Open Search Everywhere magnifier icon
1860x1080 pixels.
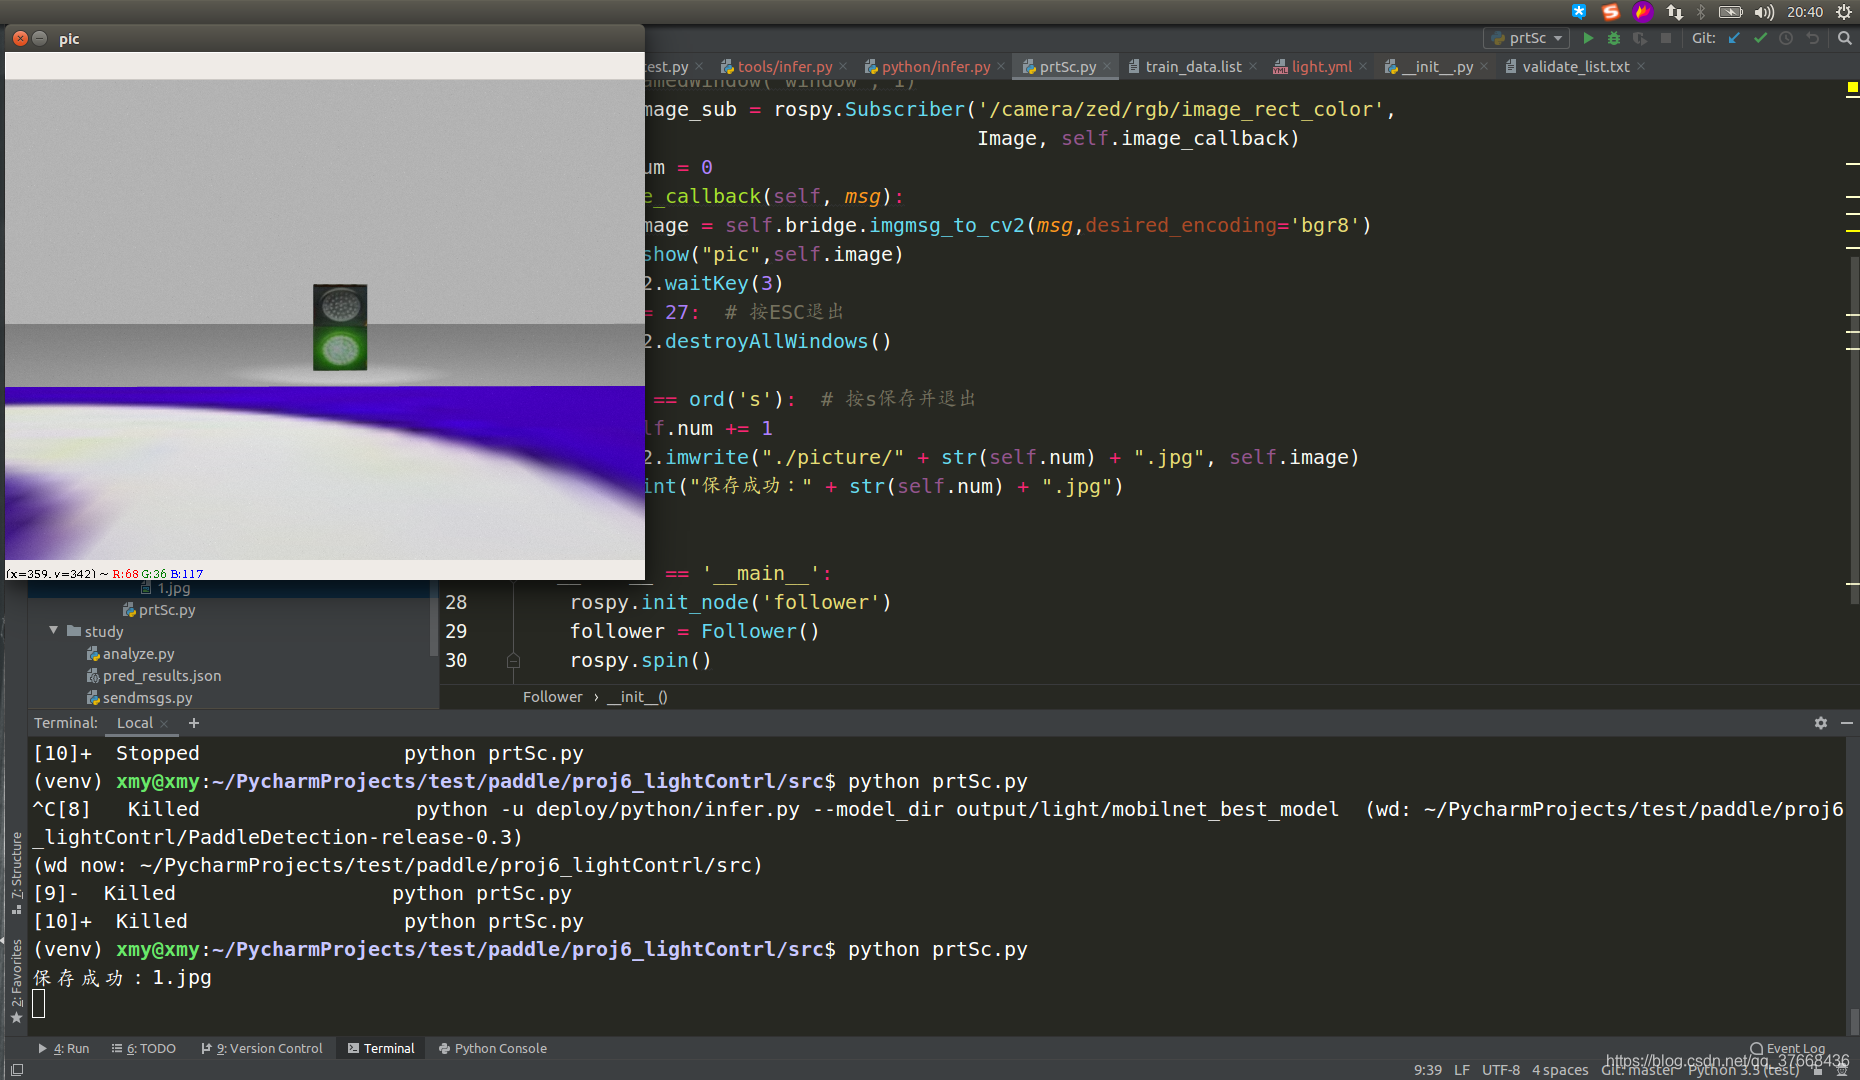[x=1845, y=38]
